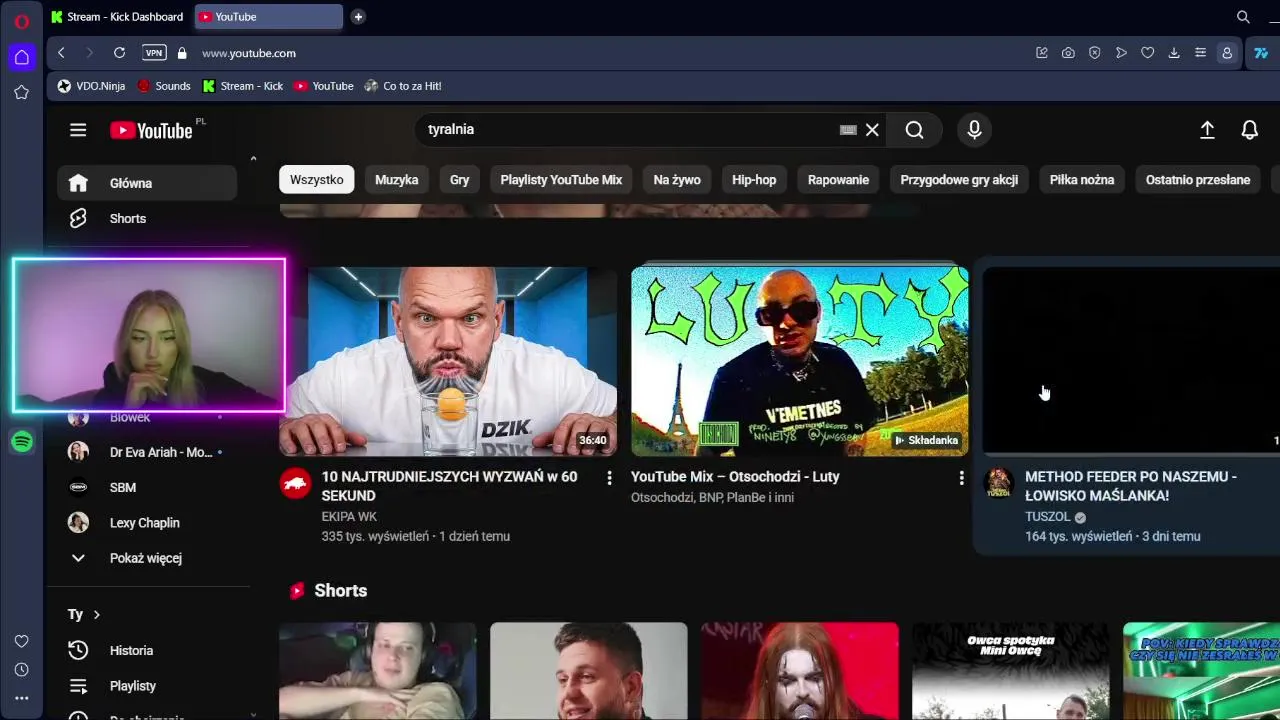Image resolution: width=1280 pixels, height=720 pixels.
Task: Open the ad blocker shield icon
Action: pyautogui.click(x=1095, y=53)
